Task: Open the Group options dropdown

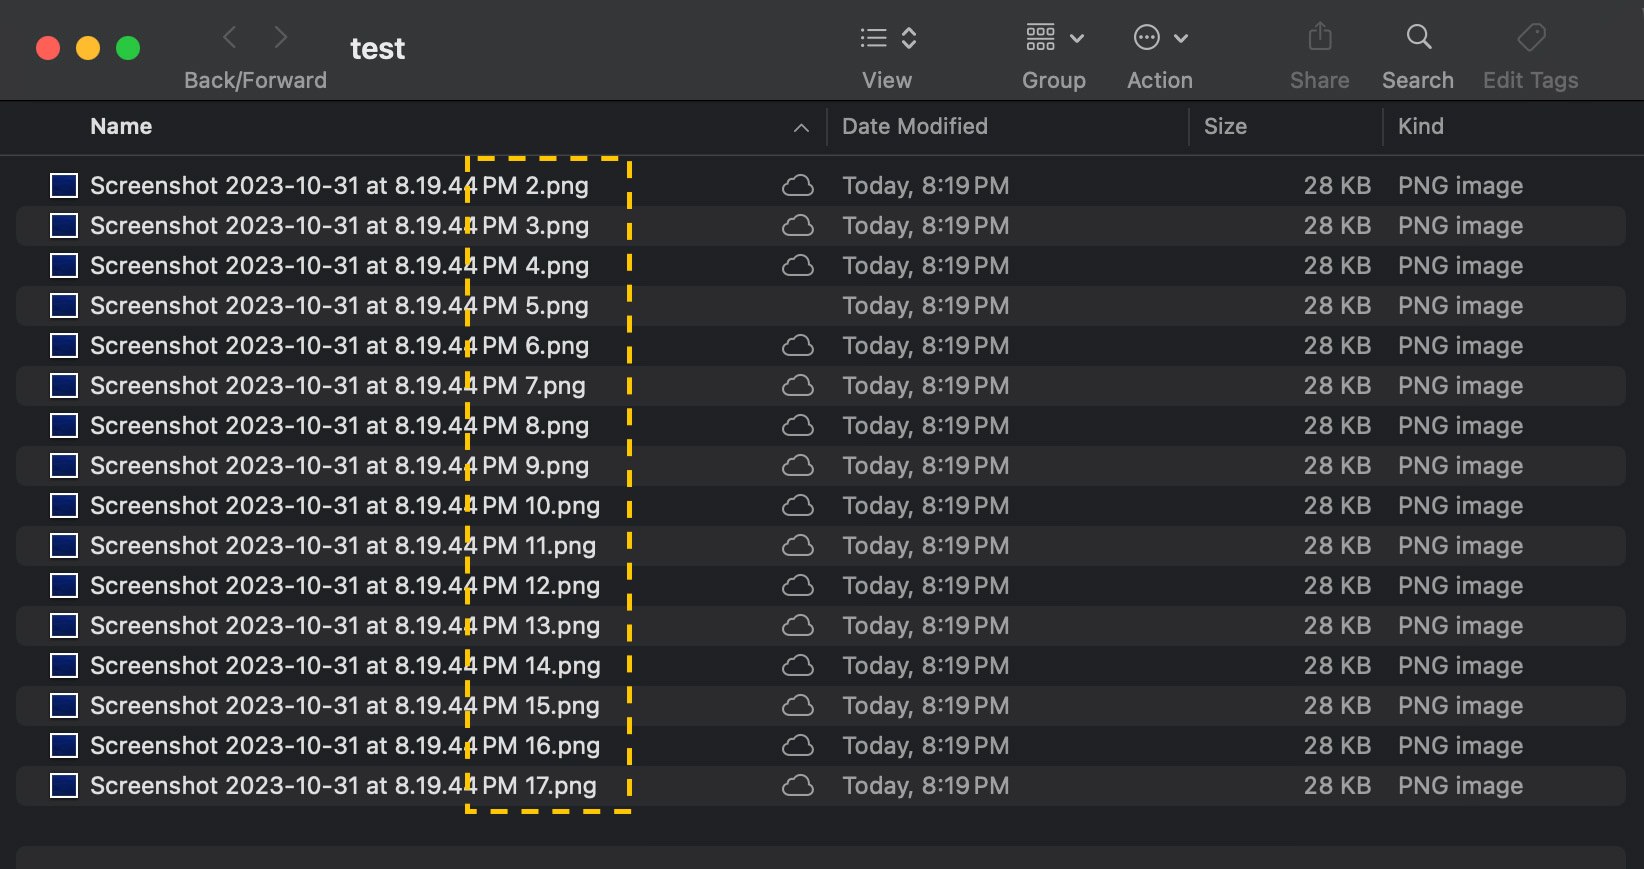Action: (1054, 38)
